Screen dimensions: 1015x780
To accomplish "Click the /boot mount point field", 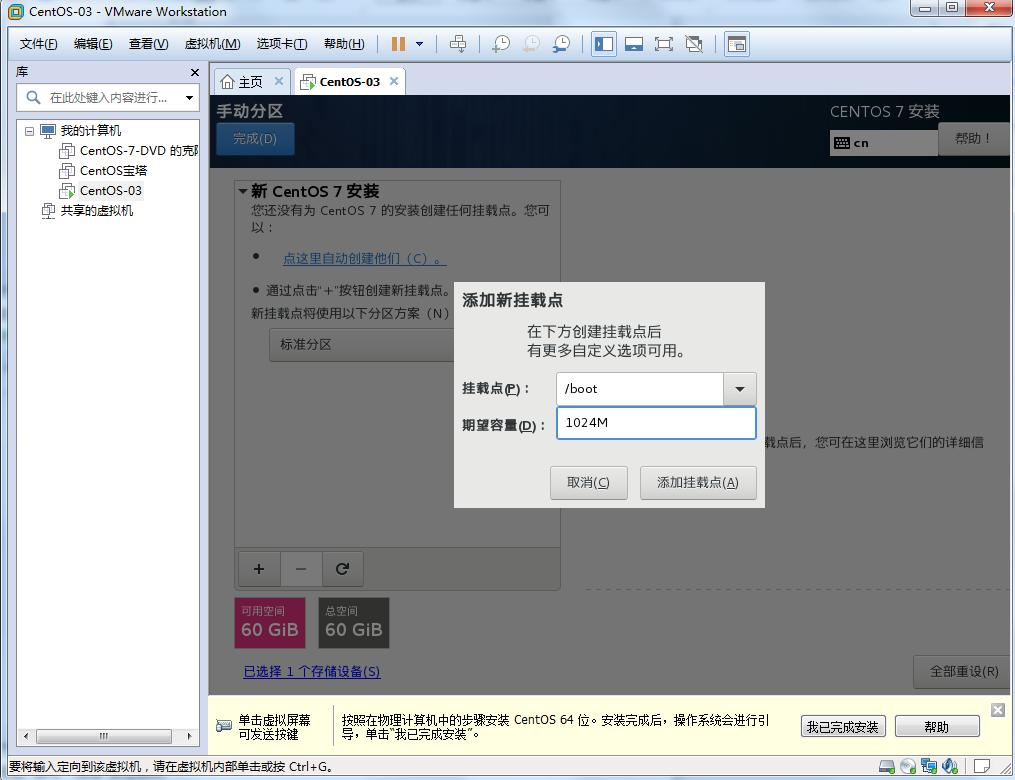I will 640,389.
